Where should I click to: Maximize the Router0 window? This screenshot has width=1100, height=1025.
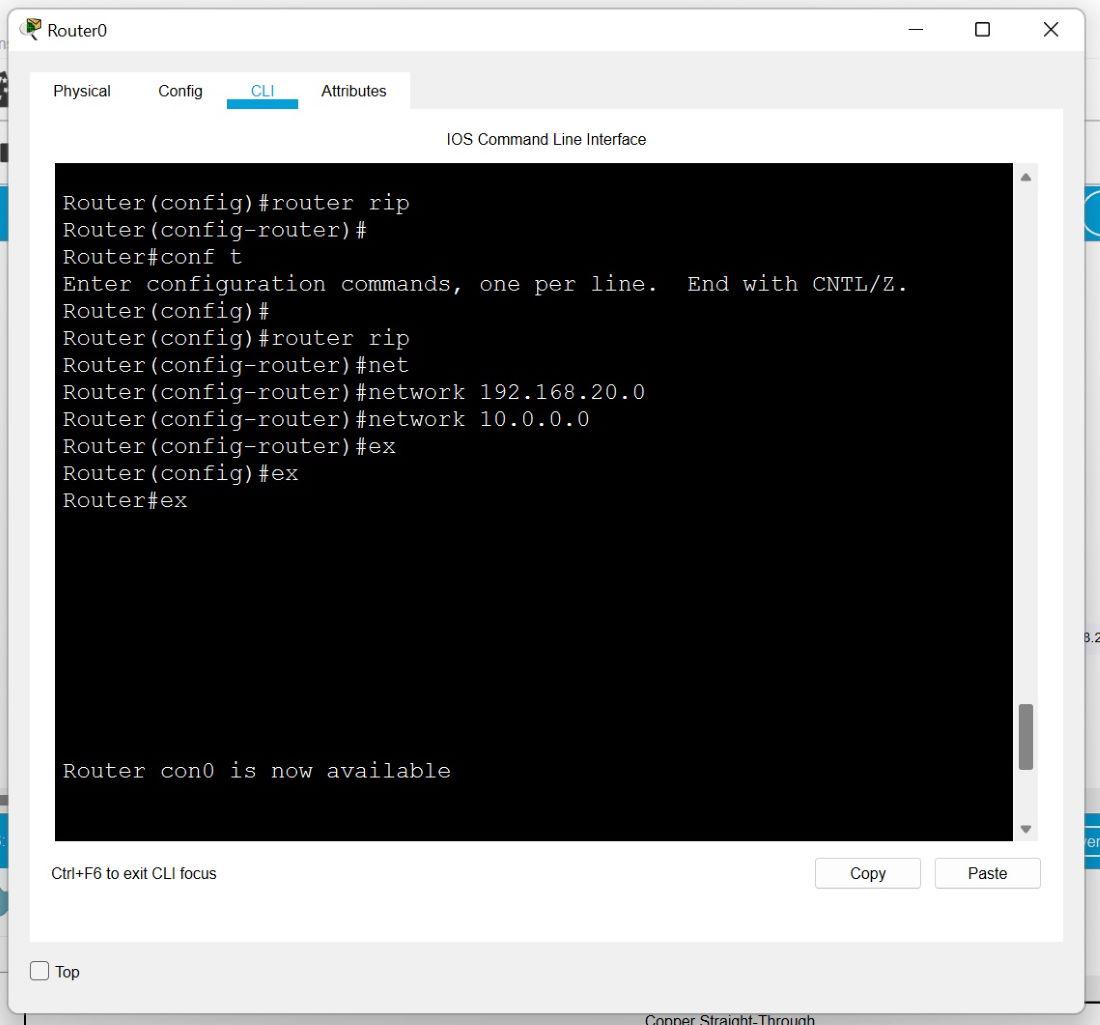(982, 30)
